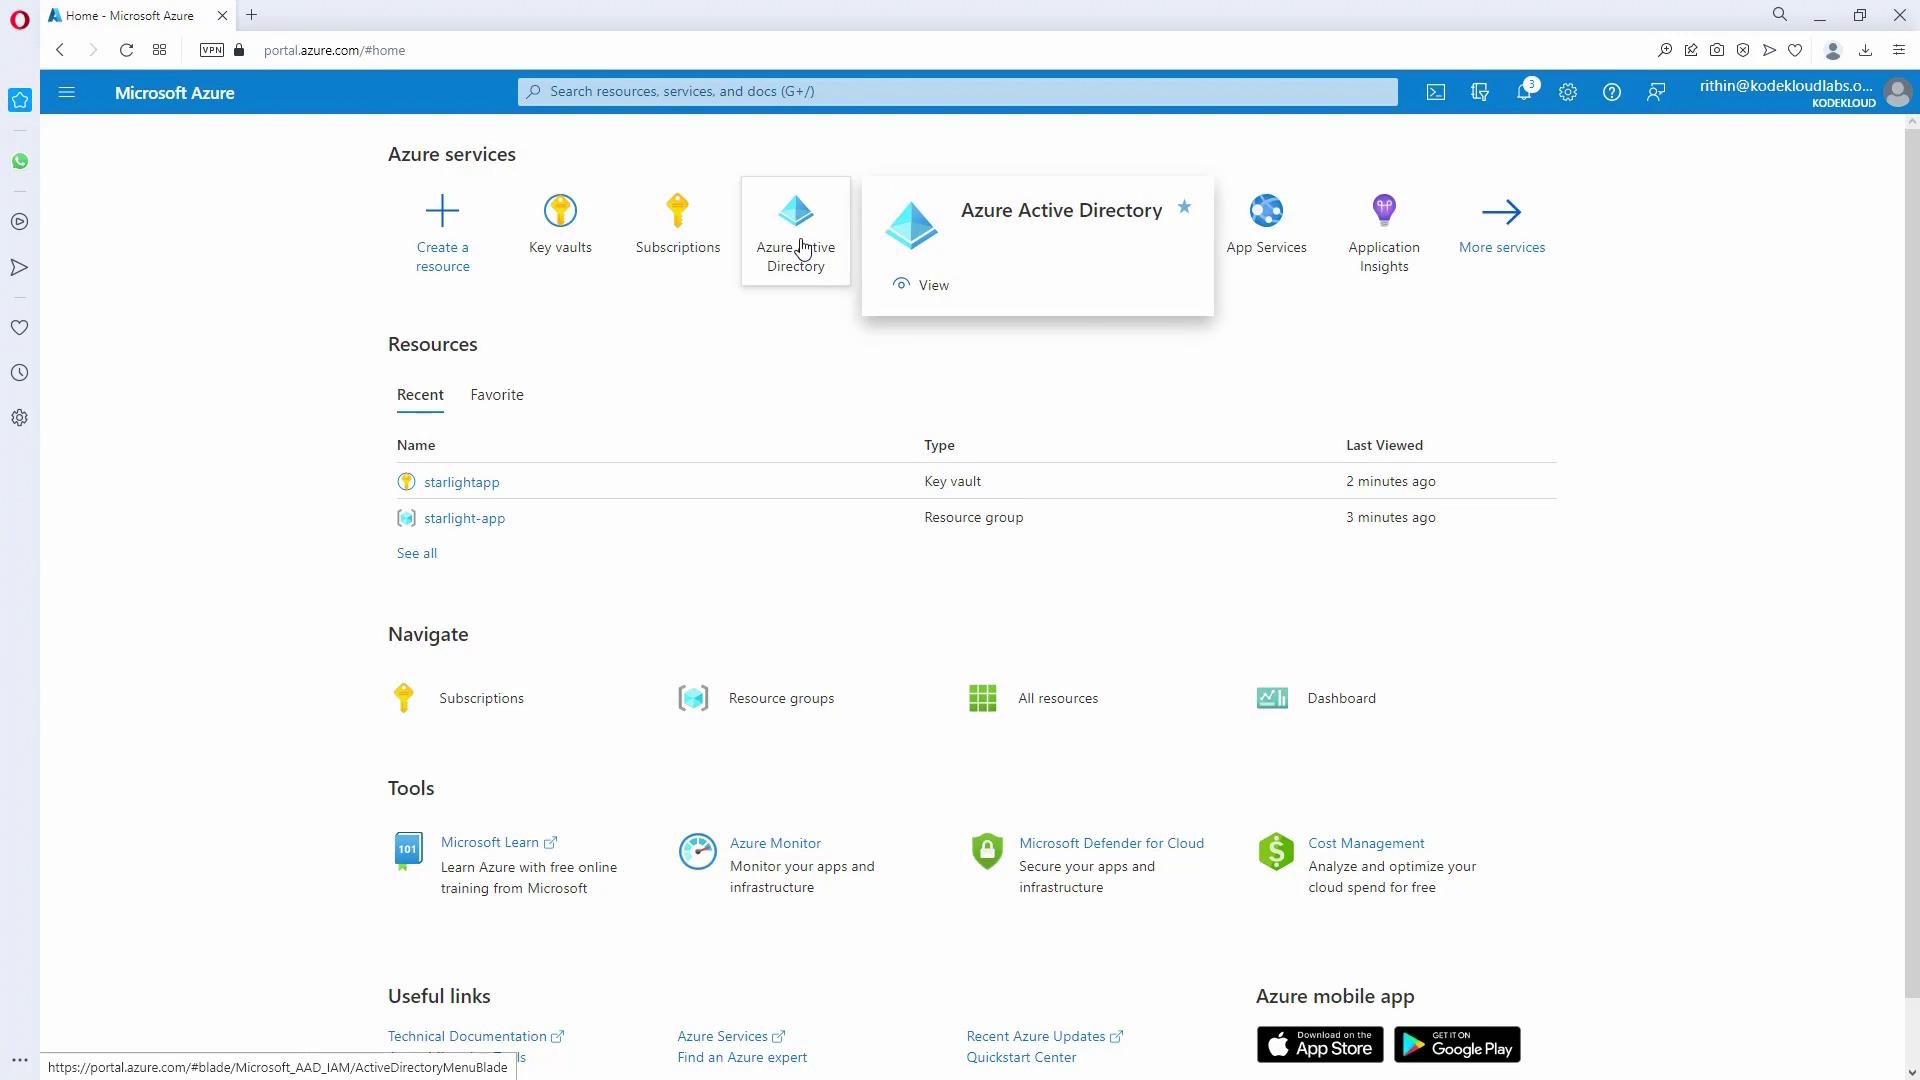1920x1080 pixels.
Task: Open the starlightapp key vault link
Action: coord(461,482)
